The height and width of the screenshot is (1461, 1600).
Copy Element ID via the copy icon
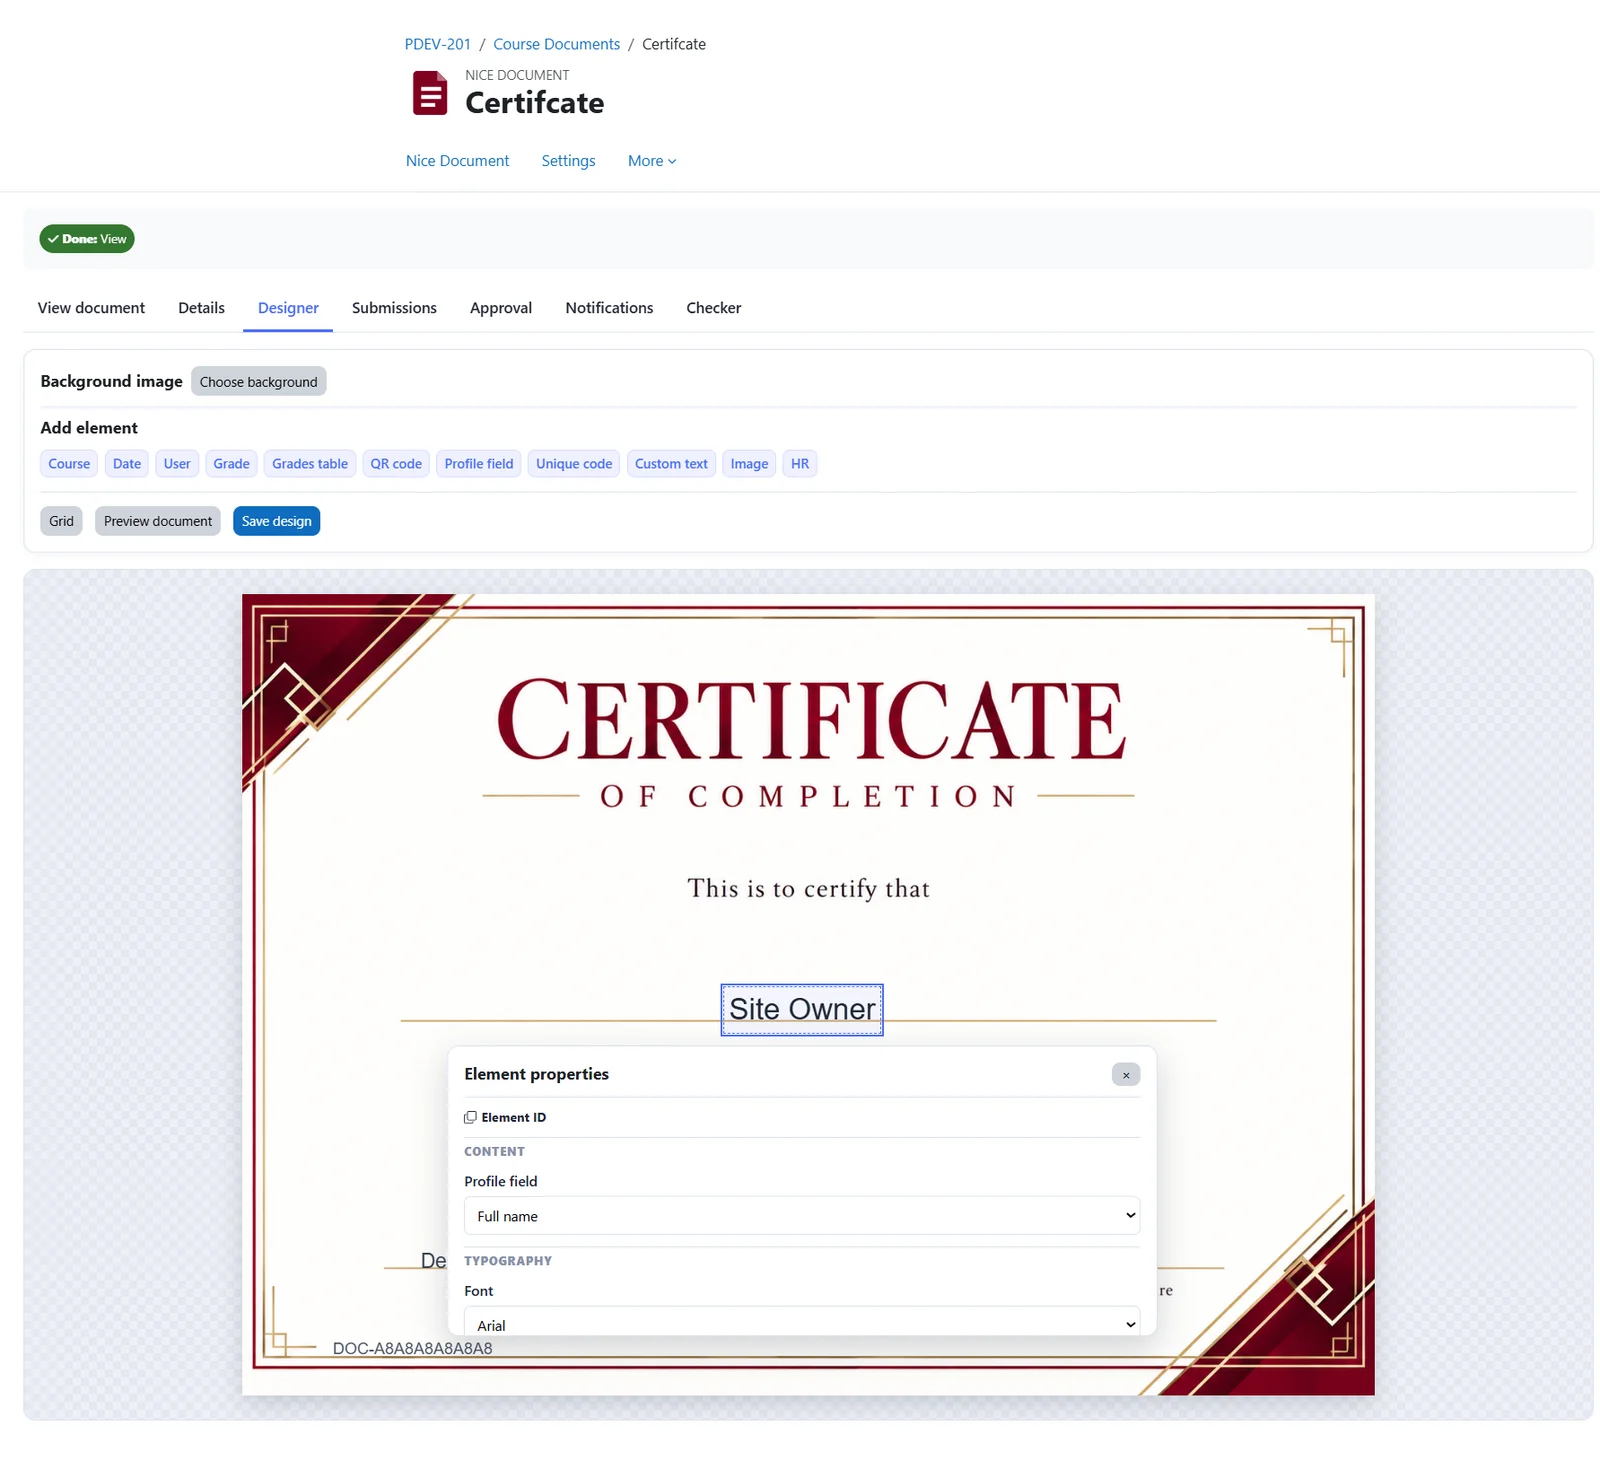pyautogui.click(x=470, y=1117)
